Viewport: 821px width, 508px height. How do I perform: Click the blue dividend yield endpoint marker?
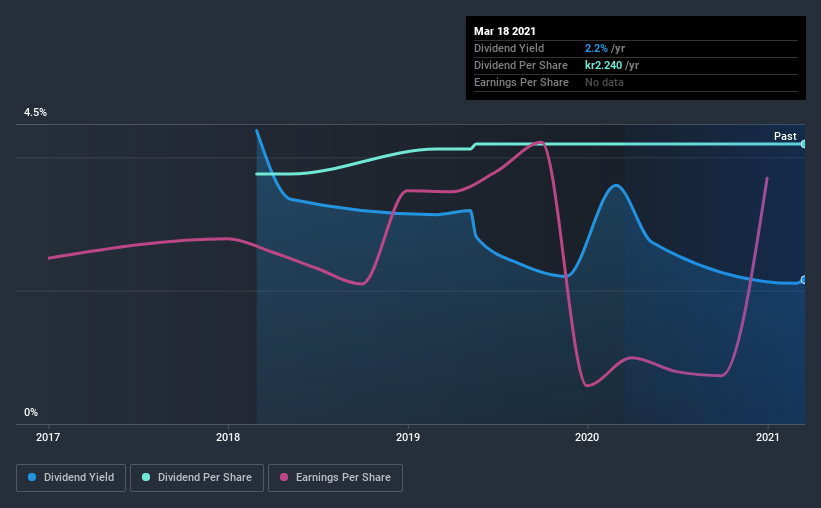(803, 280)
